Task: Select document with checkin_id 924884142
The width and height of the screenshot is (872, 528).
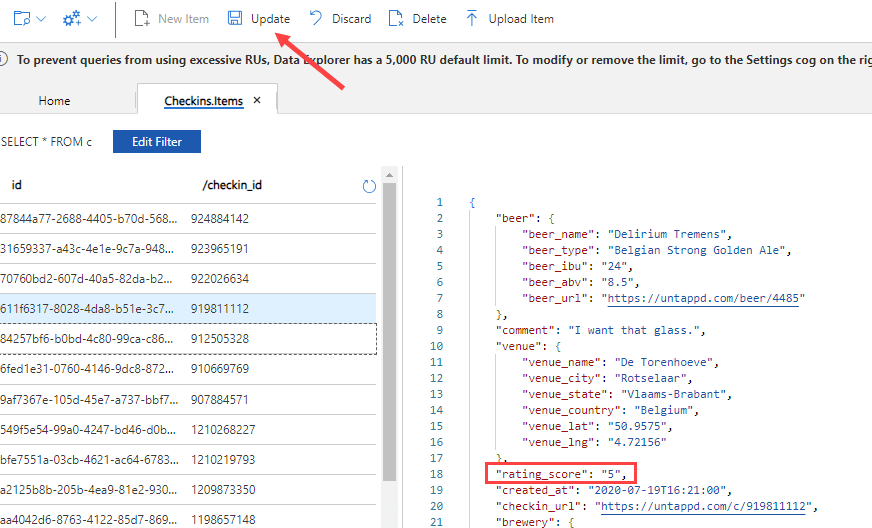Action: (220, 218)
